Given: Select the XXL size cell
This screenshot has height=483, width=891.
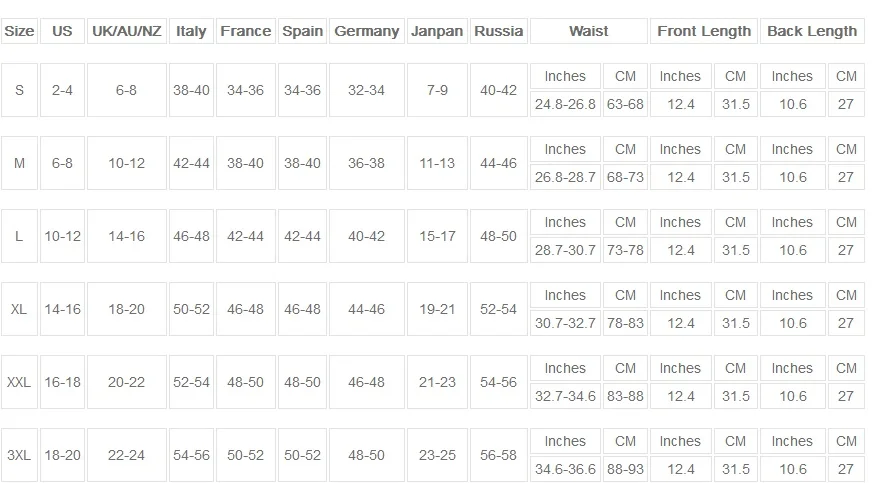Looking at the screenshot, I should coord(19,382).
